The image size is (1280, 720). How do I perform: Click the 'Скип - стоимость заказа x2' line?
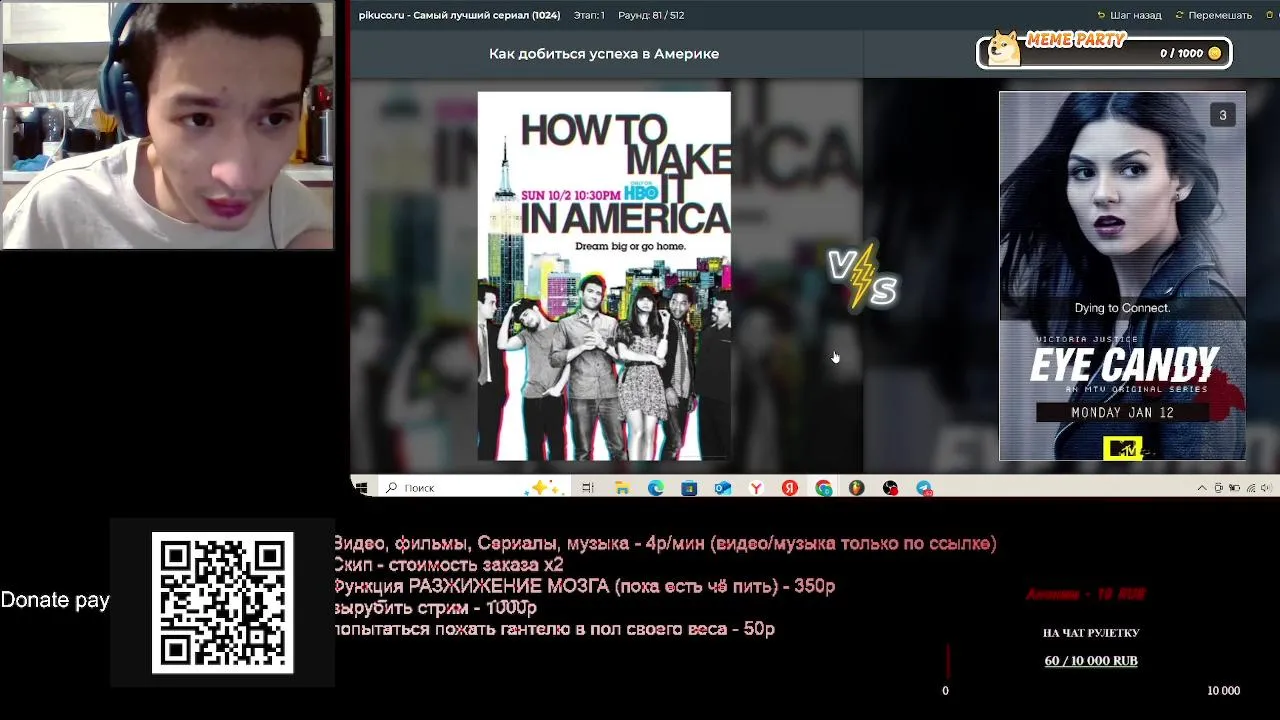click(448, 565)
